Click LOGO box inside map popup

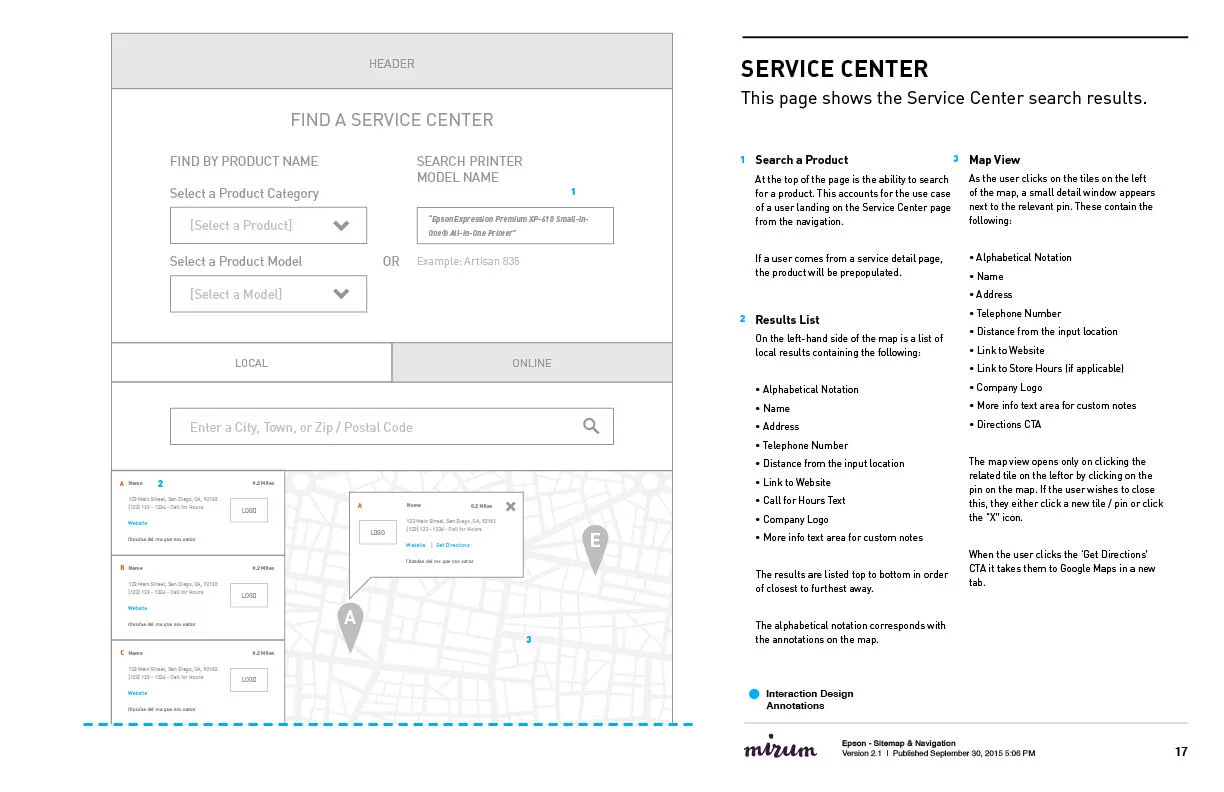pyautogui.click(x=378, y=532)
